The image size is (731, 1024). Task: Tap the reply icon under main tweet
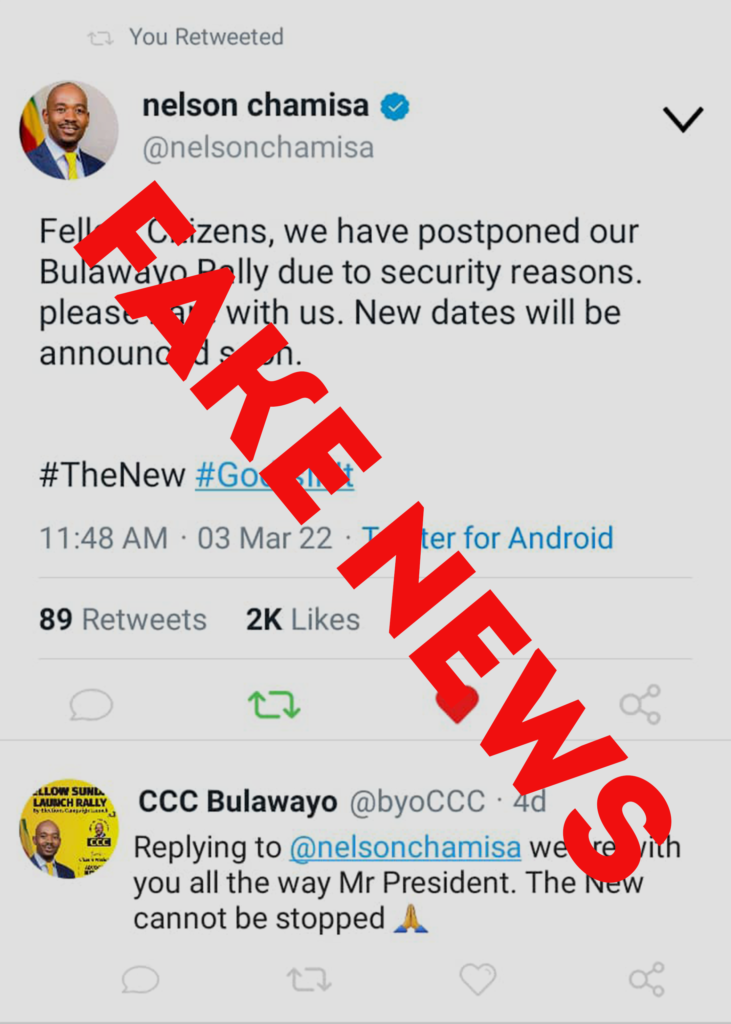91,705
